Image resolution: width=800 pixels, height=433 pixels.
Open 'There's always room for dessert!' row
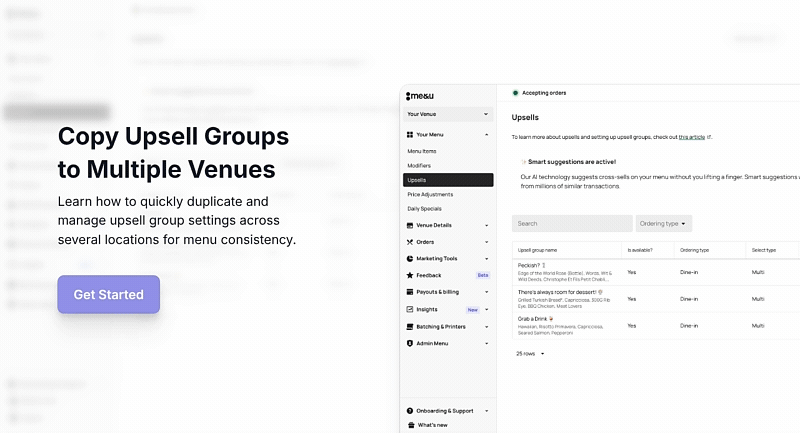click(656, 299)
